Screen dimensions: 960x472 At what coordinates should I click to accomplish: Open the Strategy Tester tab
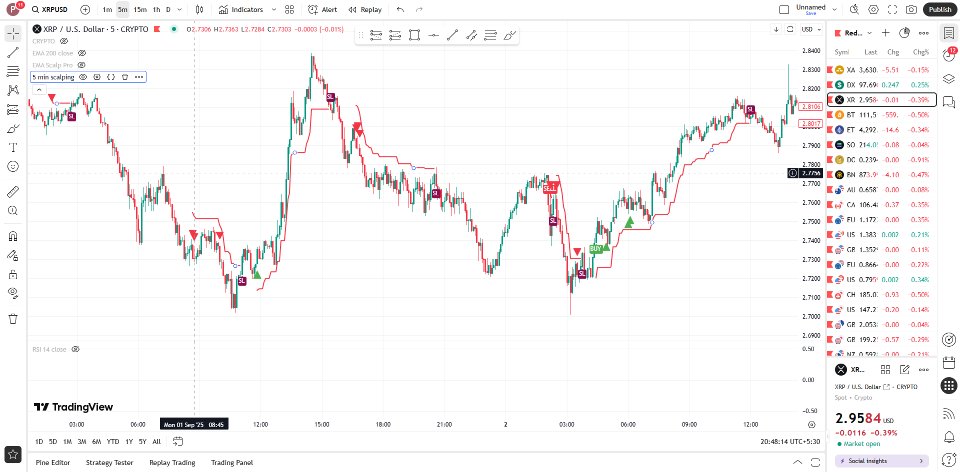pyautogui.click(x=110, y=463)
